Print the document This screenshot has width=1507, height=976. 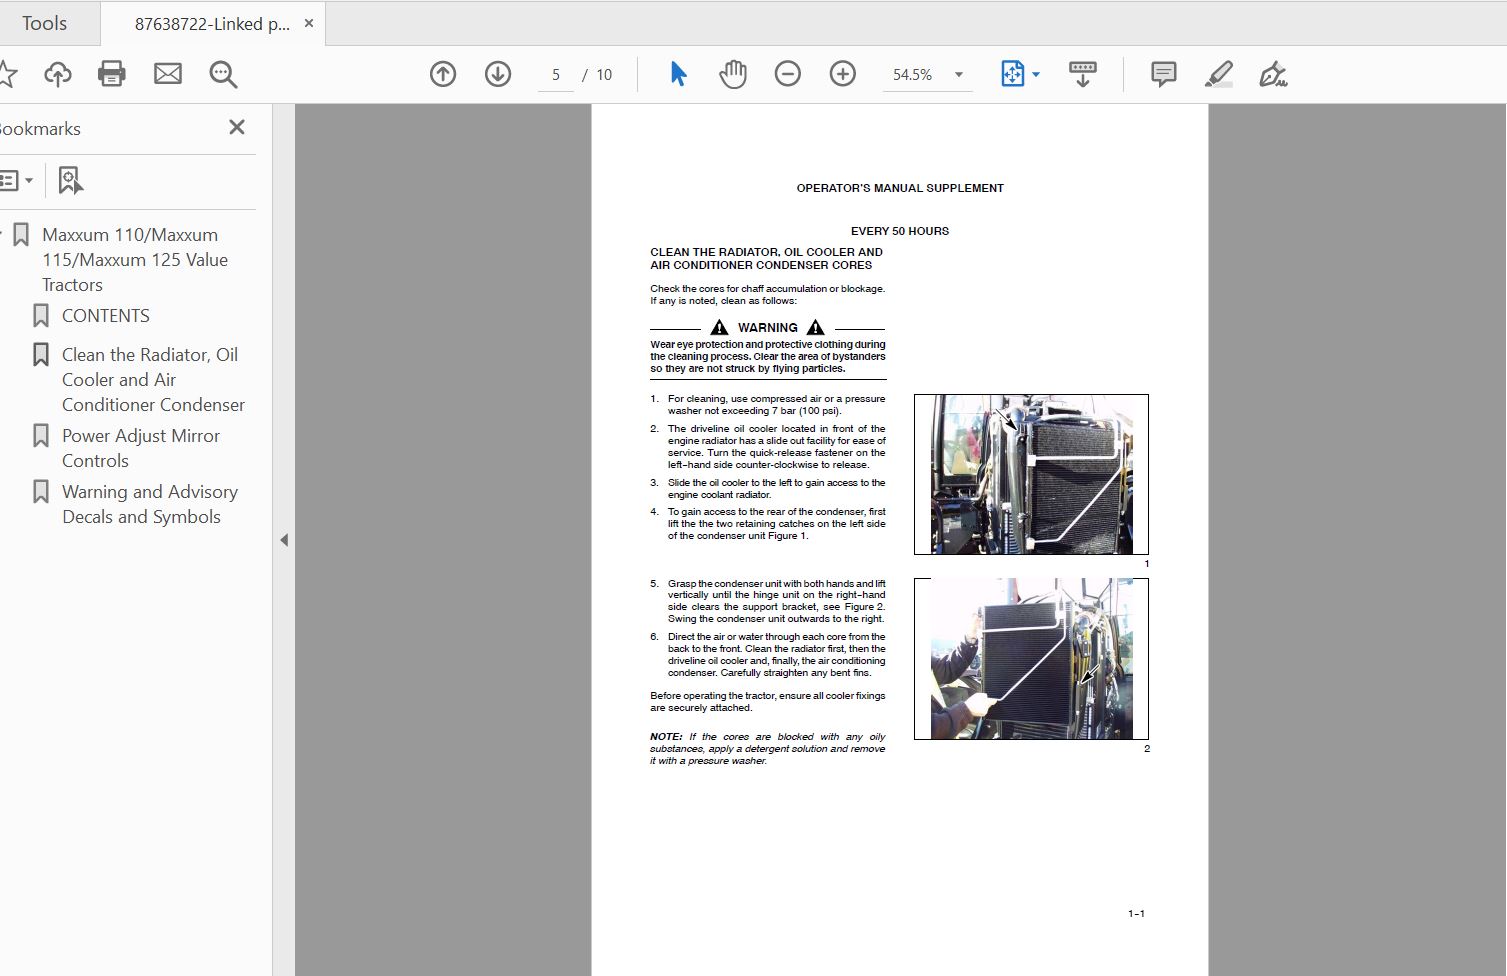coord(112,74)
